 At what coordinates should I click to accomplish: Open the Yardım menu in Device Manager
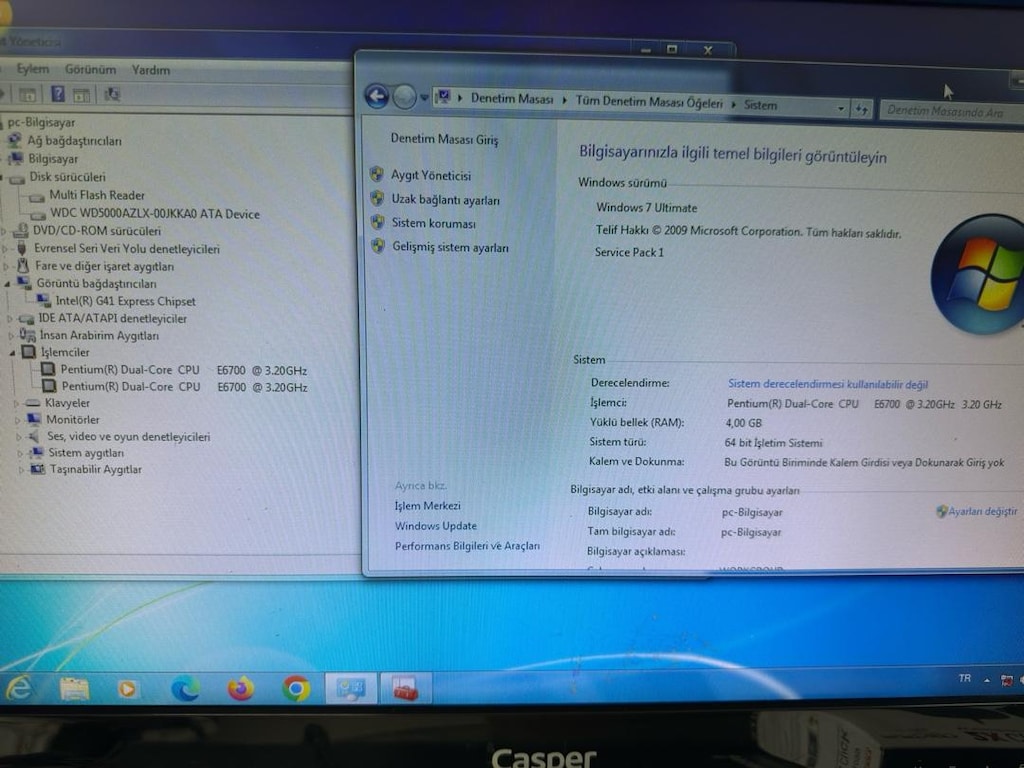pos(151,70)
